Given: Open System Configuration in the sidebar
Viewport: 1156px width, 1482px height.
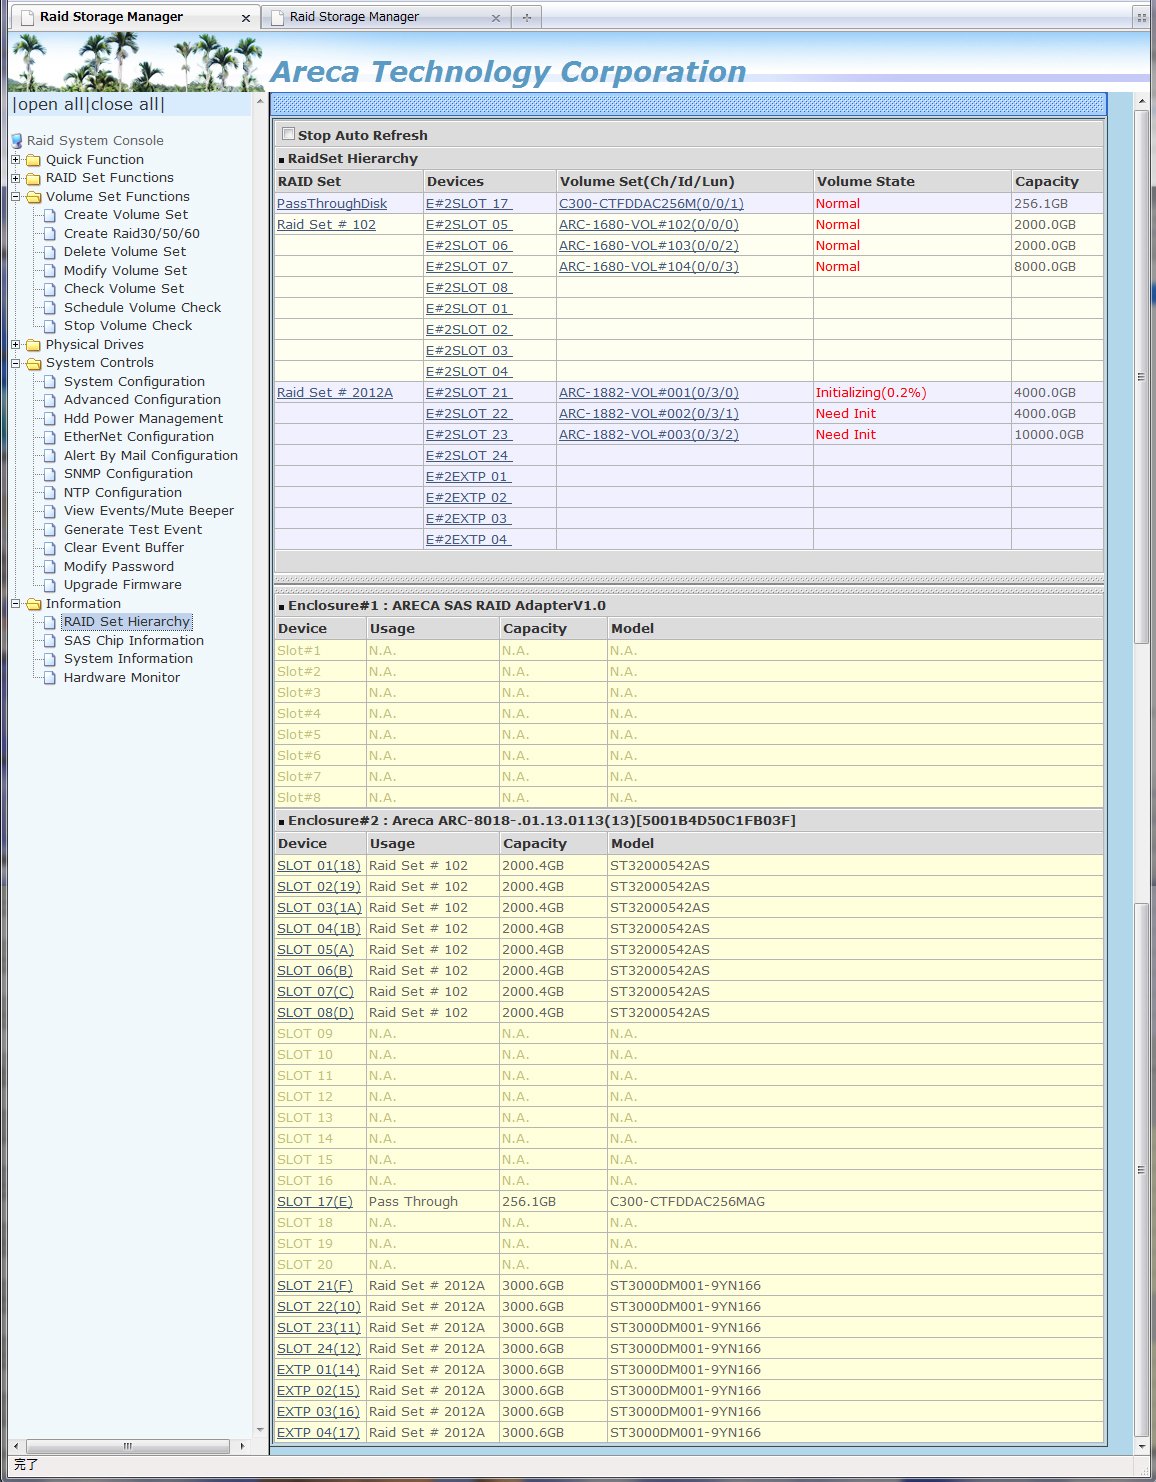Looking at the screenshot, I should [x=134, y=382].
